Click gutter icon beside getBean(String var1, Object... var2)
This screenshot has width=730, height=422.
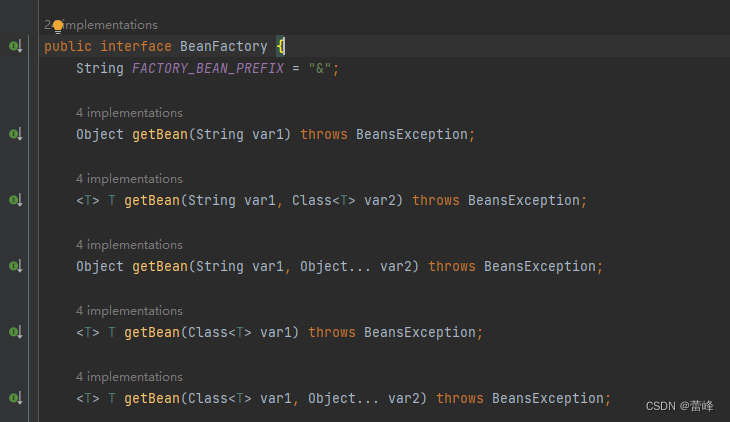[x=16, y=266]
